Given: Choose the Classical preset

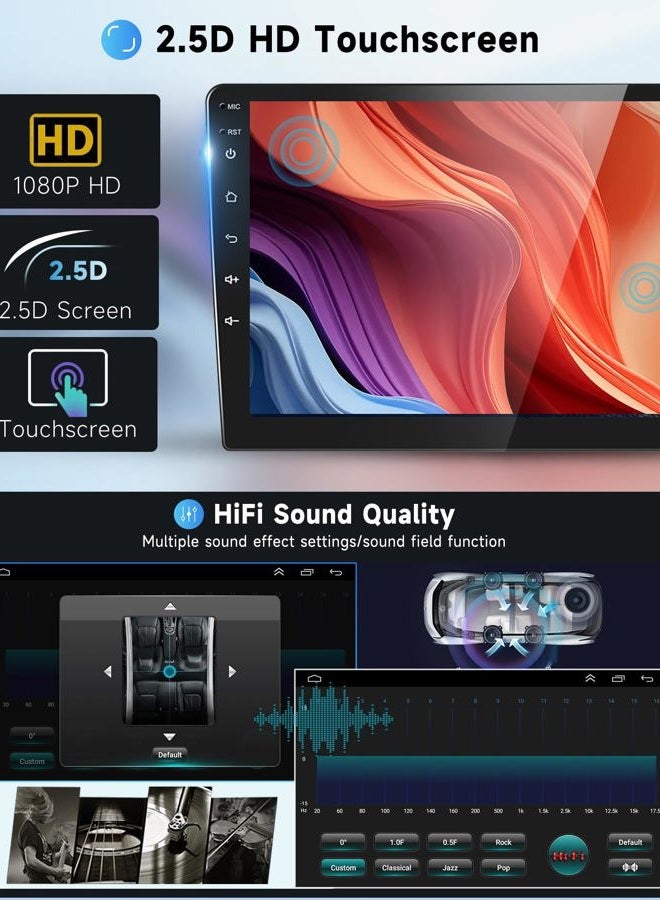Looking at the screenshot, I should point(397,867).
